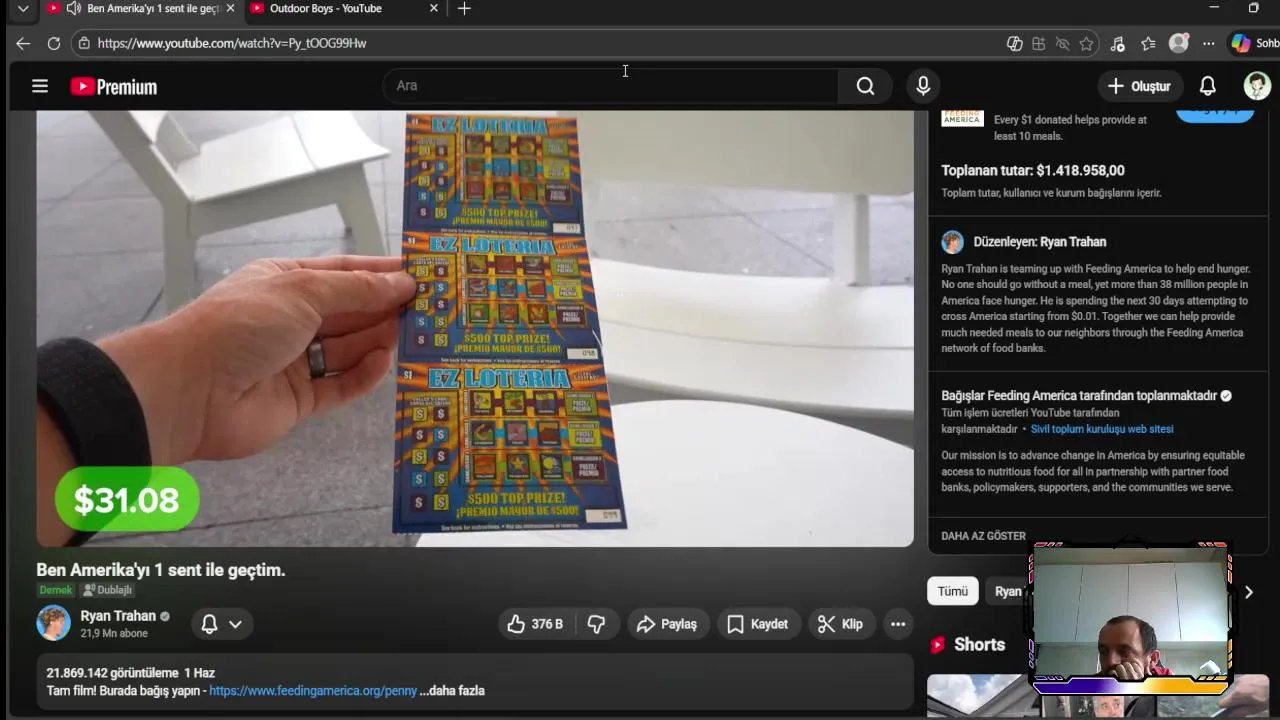The height and width of the screenshot is (720, 1280).
Task: Mute tab using speaker icon on first tab
Action: (74, 9)
